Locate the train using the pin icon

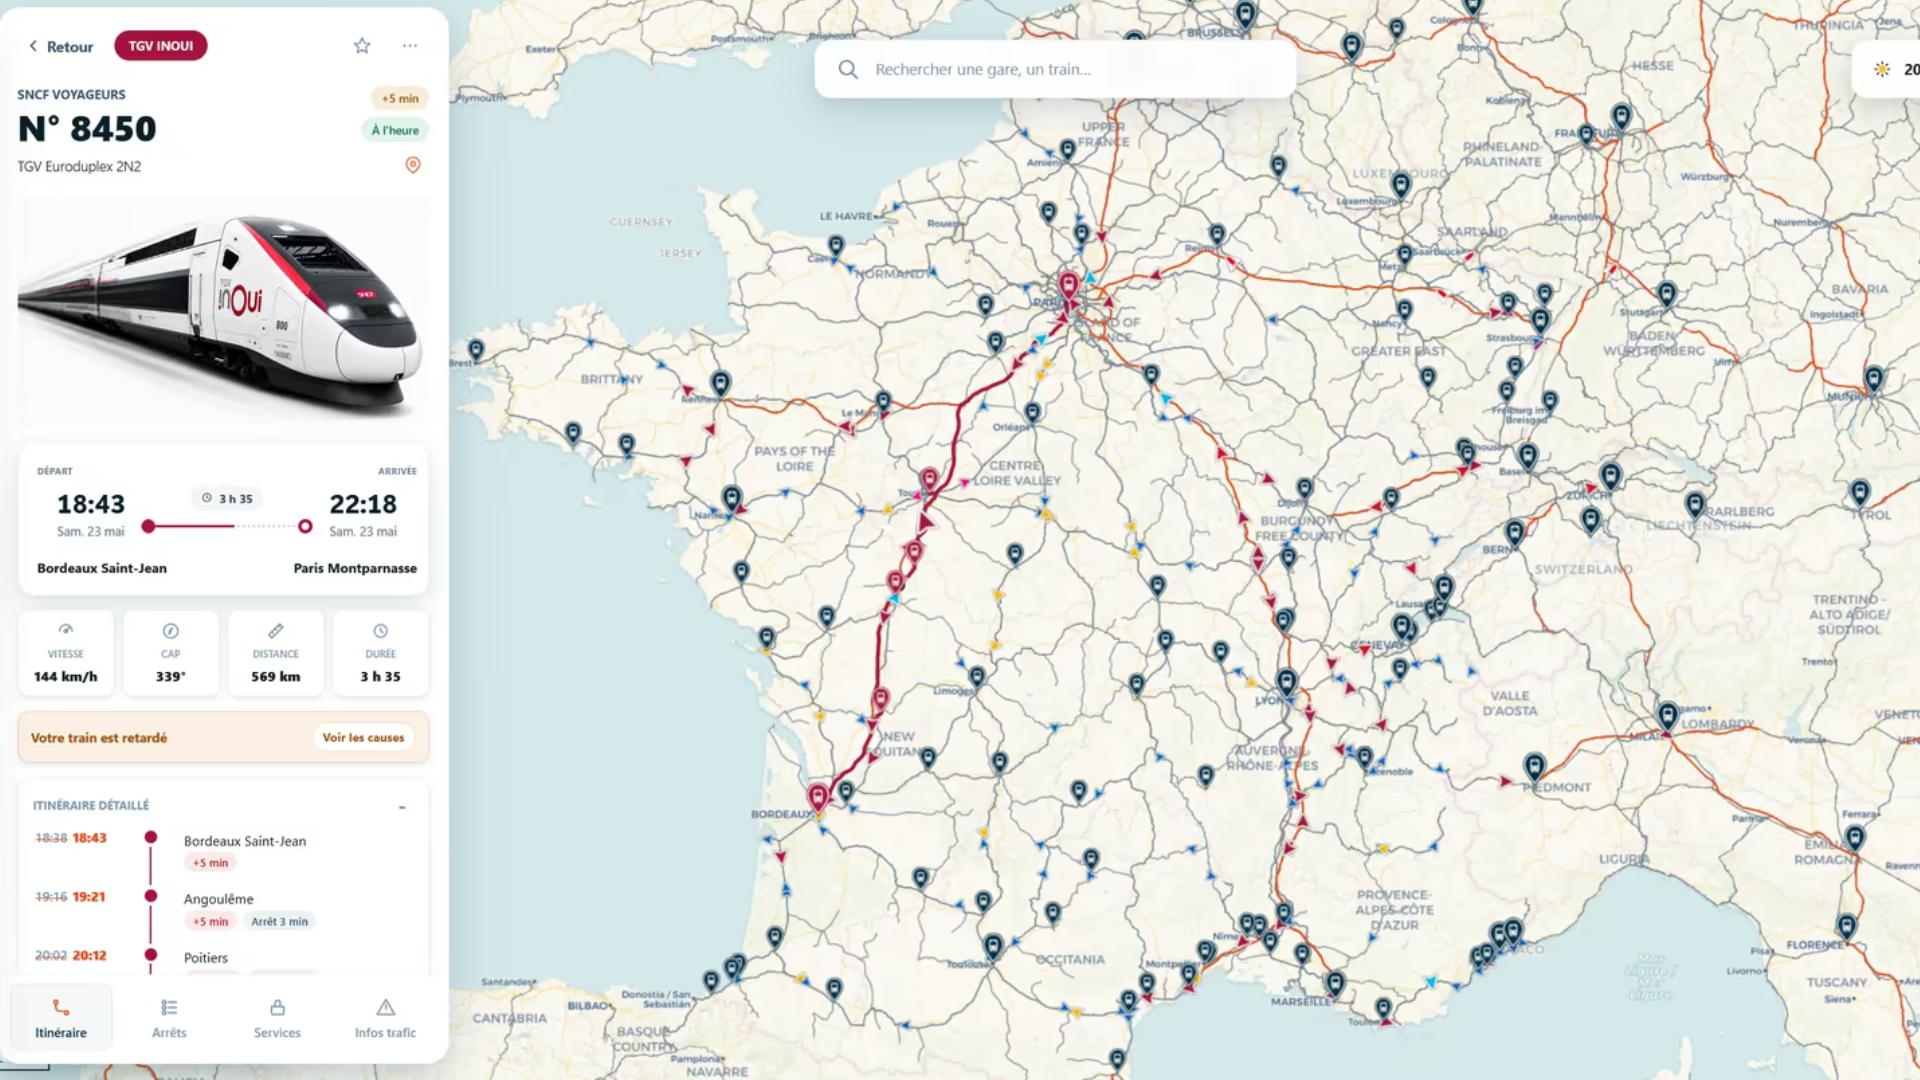(x=413, y=165)
